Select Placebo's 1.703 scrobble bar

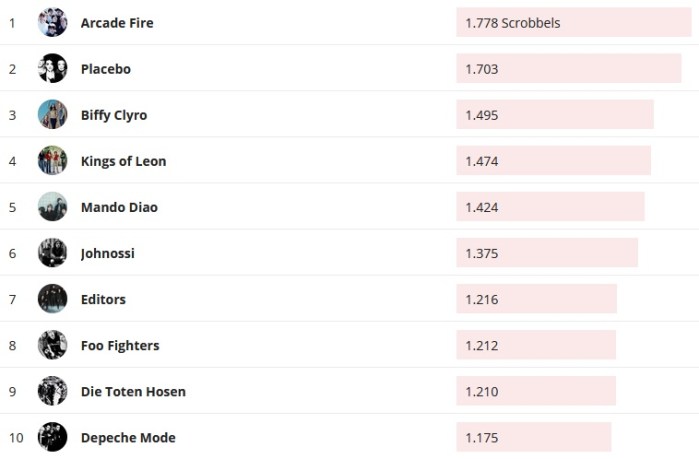(x=568, y=69)
